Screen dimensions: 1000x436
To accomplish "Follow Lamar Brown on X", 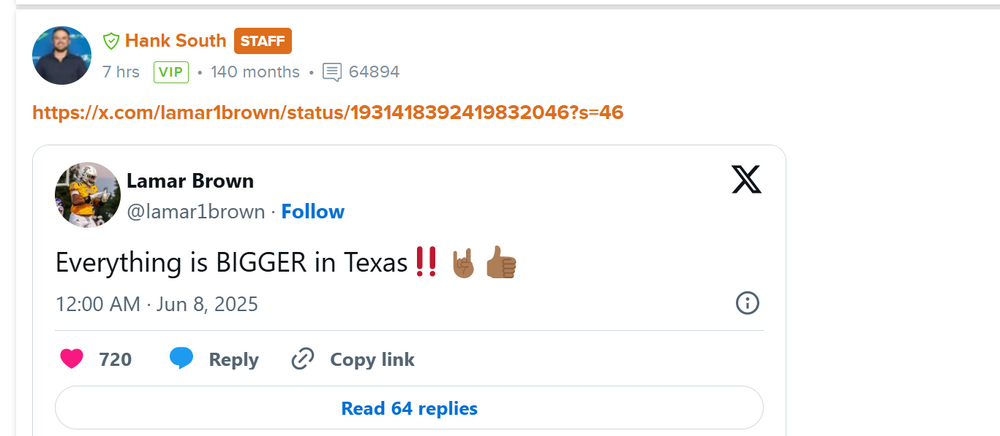I will (313, 212).
